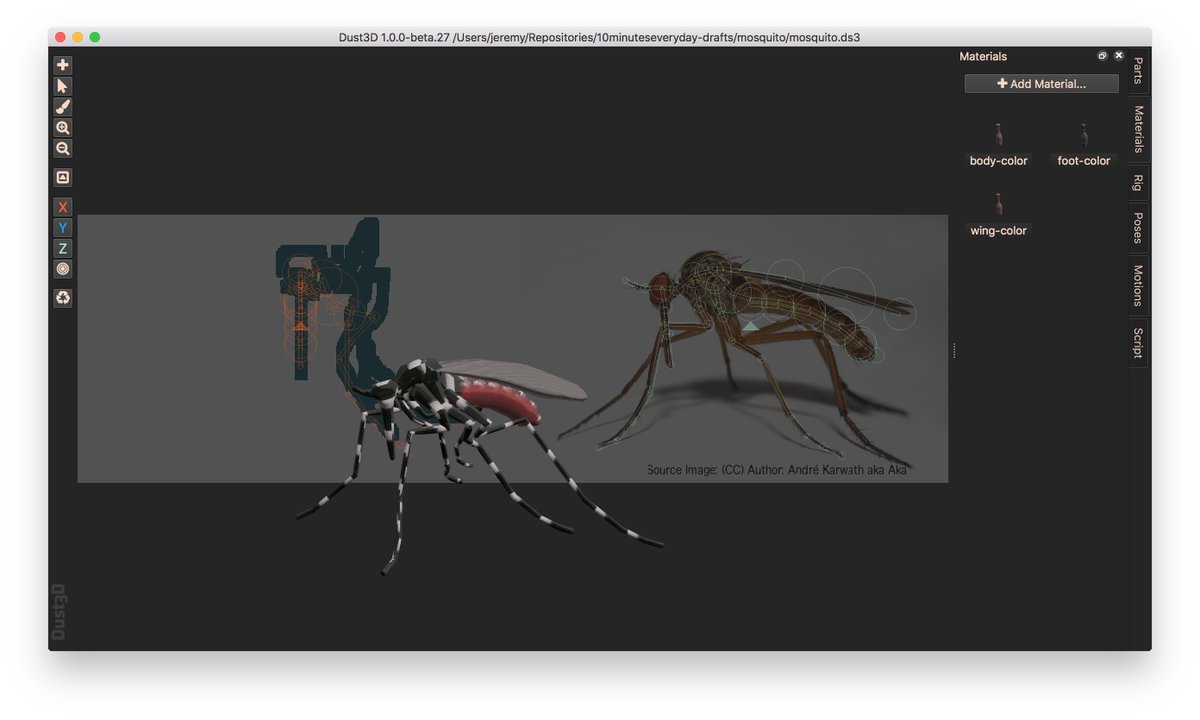The image size is (1200, 720).
Task: Open the change reference image tool
Action: tap(63, 178)
